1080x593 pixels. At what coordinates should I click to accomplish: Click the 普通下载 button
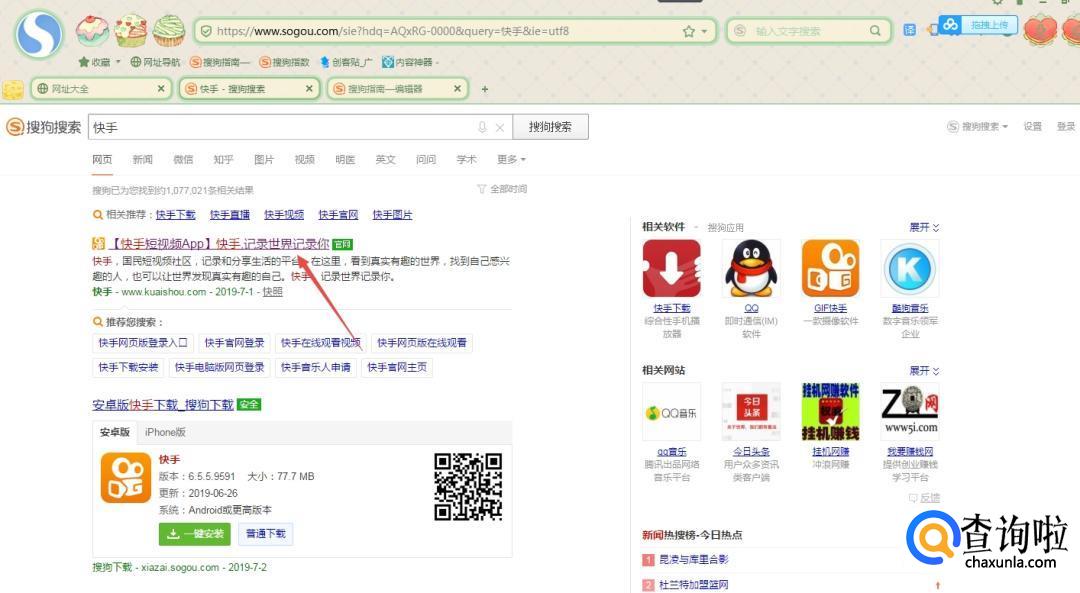[265, 534]
